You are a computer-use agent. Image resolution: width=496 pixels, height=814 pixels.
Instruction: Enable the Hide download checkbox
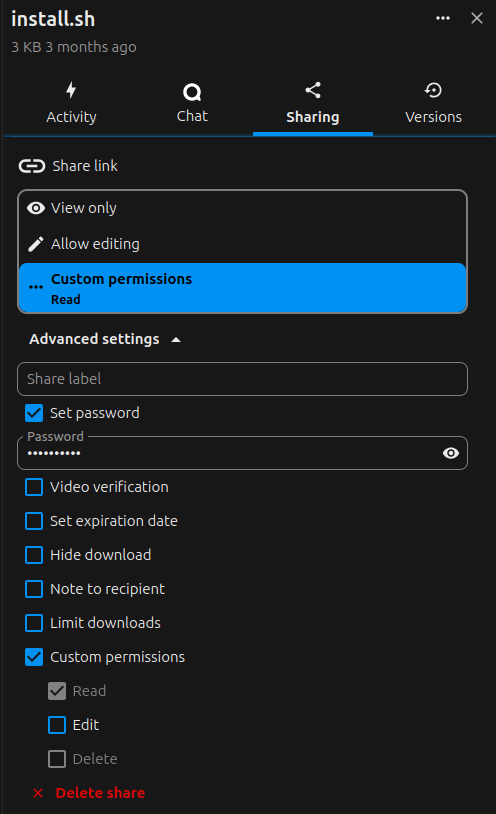pyautogui.click(x=34, y=555)
